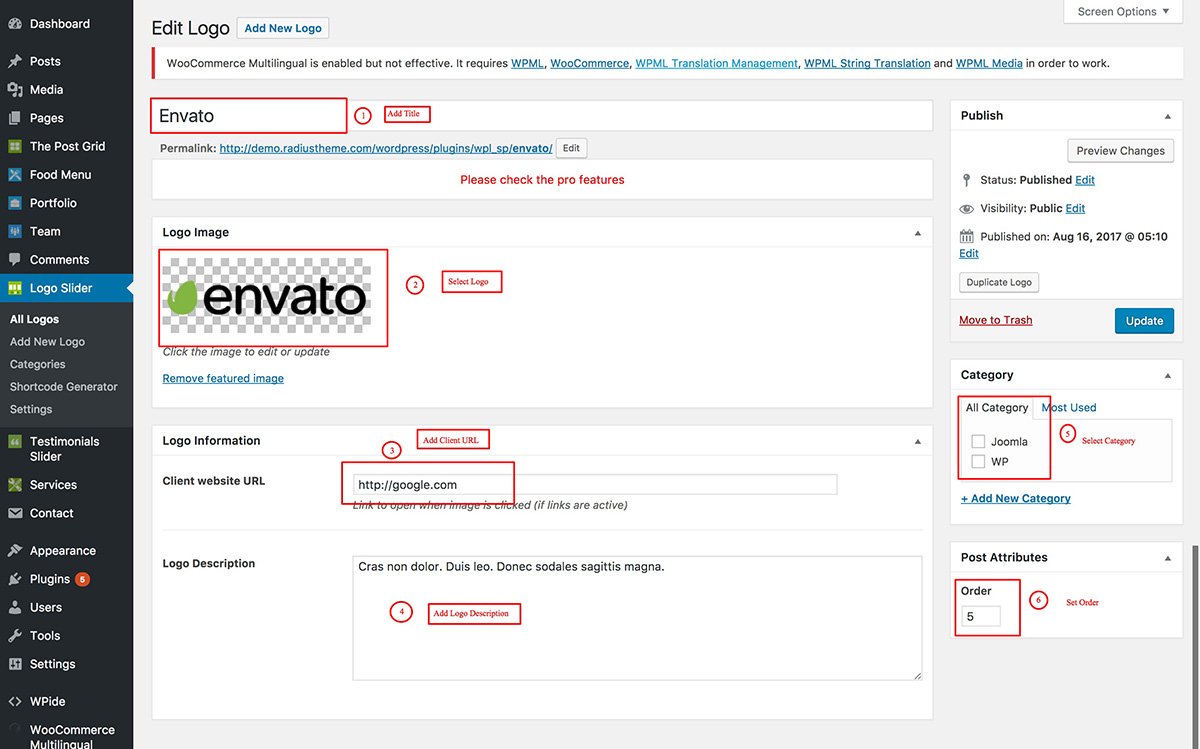
Task: Open Add New Logo submenu item
Action: coord(47,342)
